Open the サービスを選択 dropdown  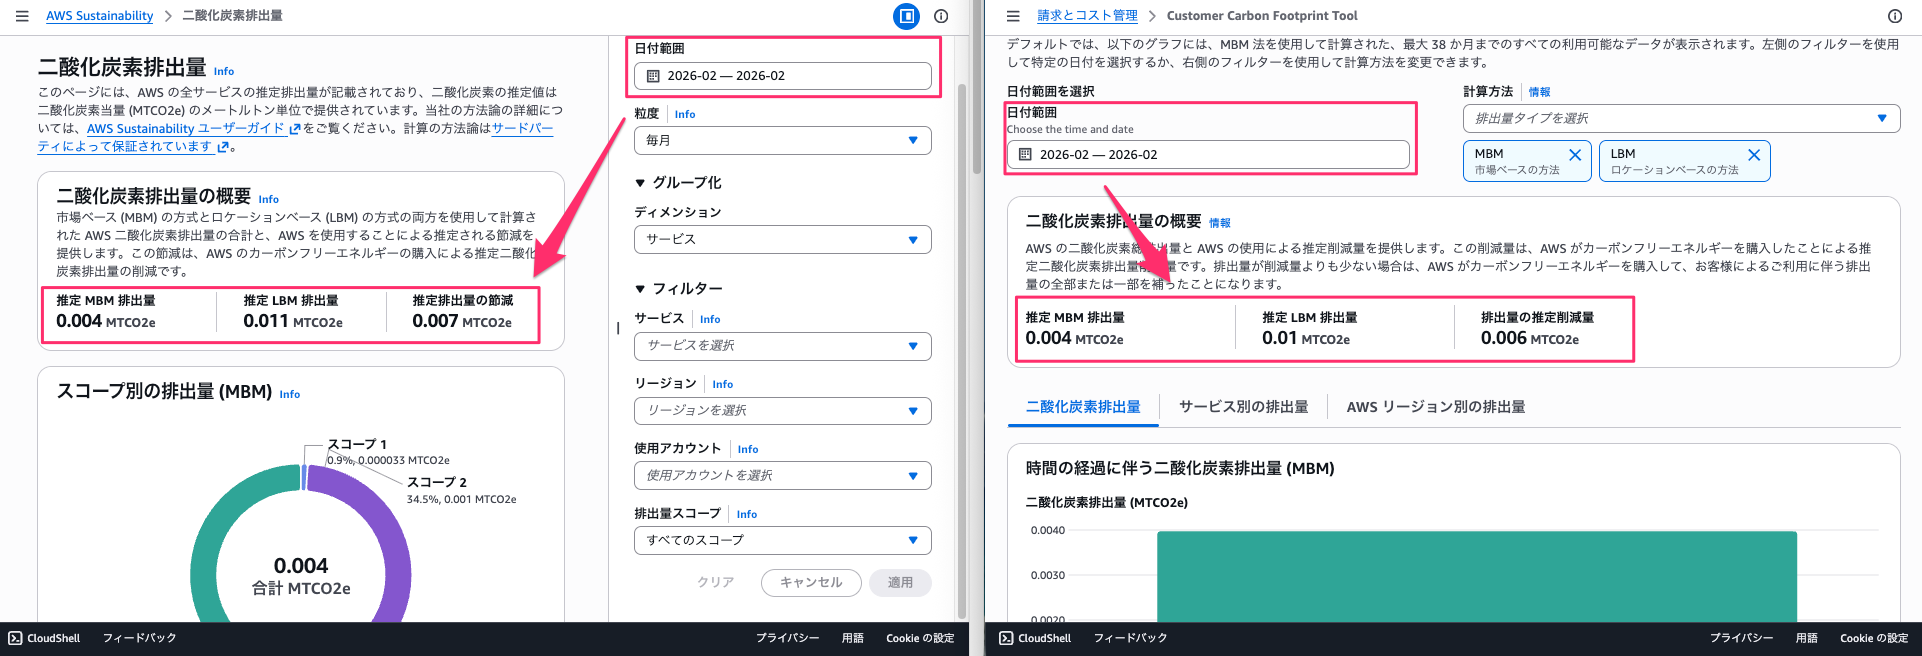tap(782, 346)
